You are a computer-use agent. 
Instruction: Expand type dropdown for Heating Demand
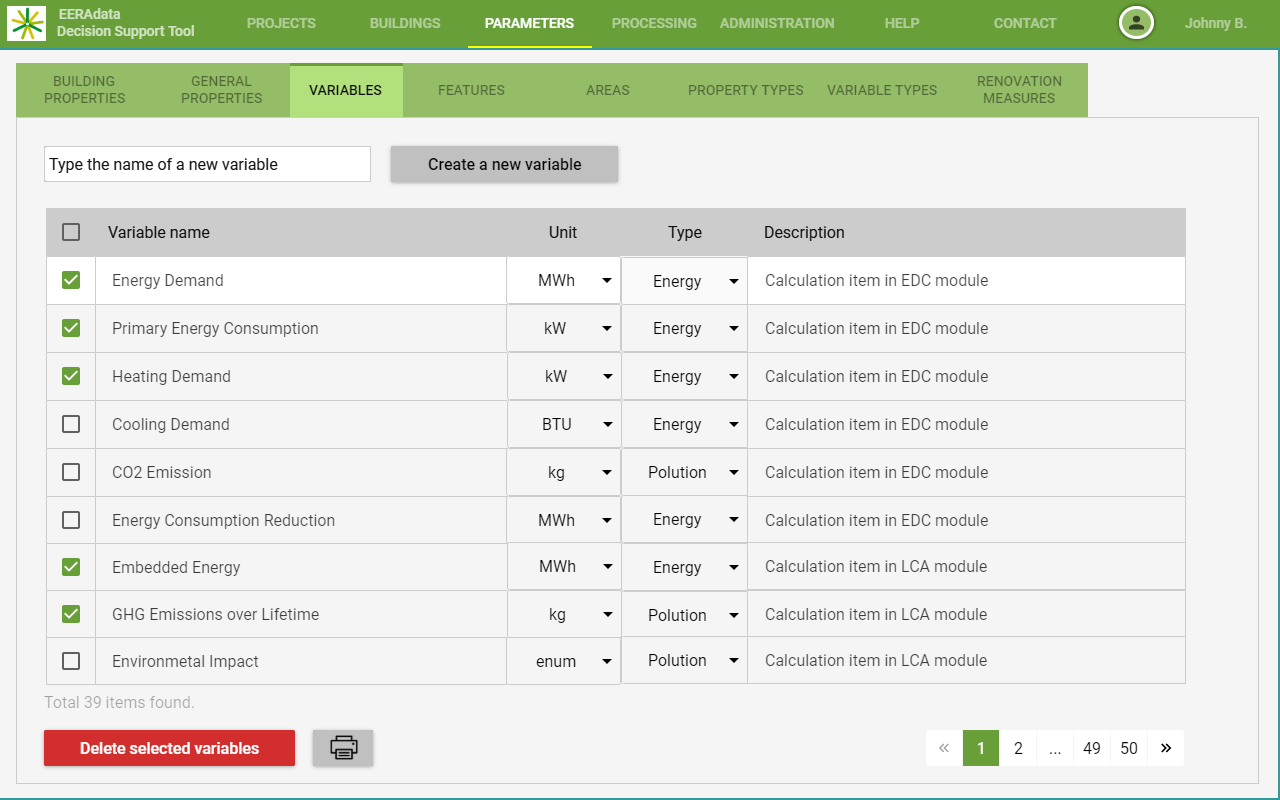[x=733, y=376]
